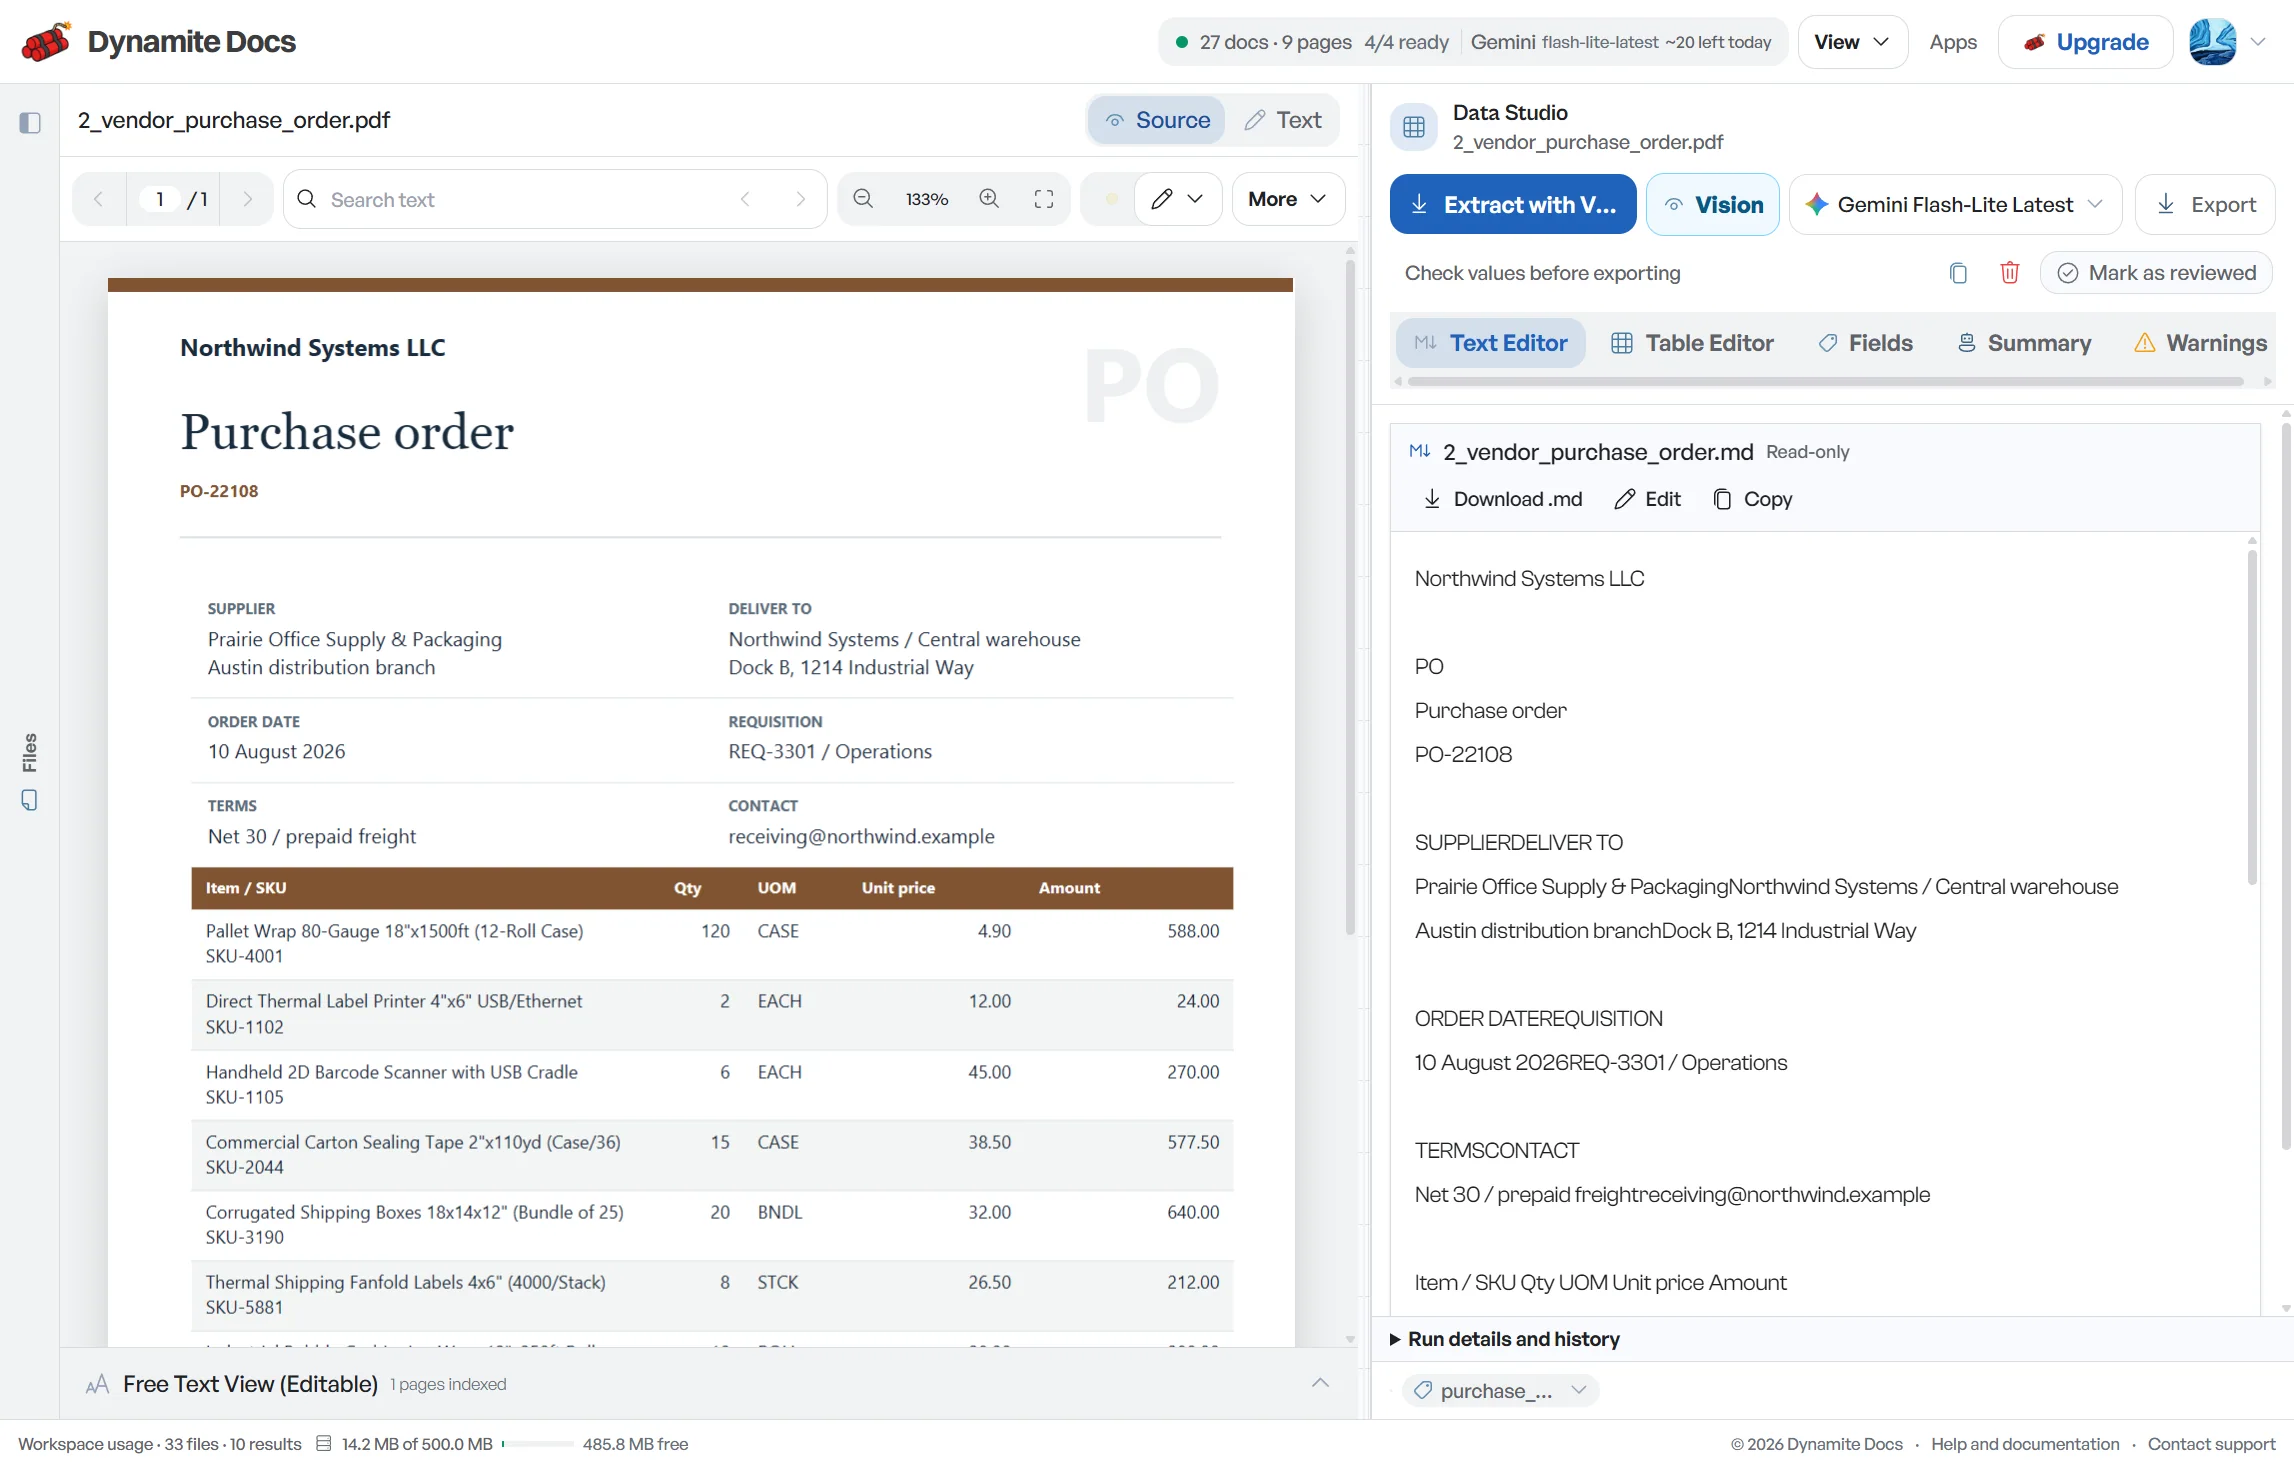This screenshot has width=2294, height=1467.
Task: Go to previous page arrow
Action: 98,199
